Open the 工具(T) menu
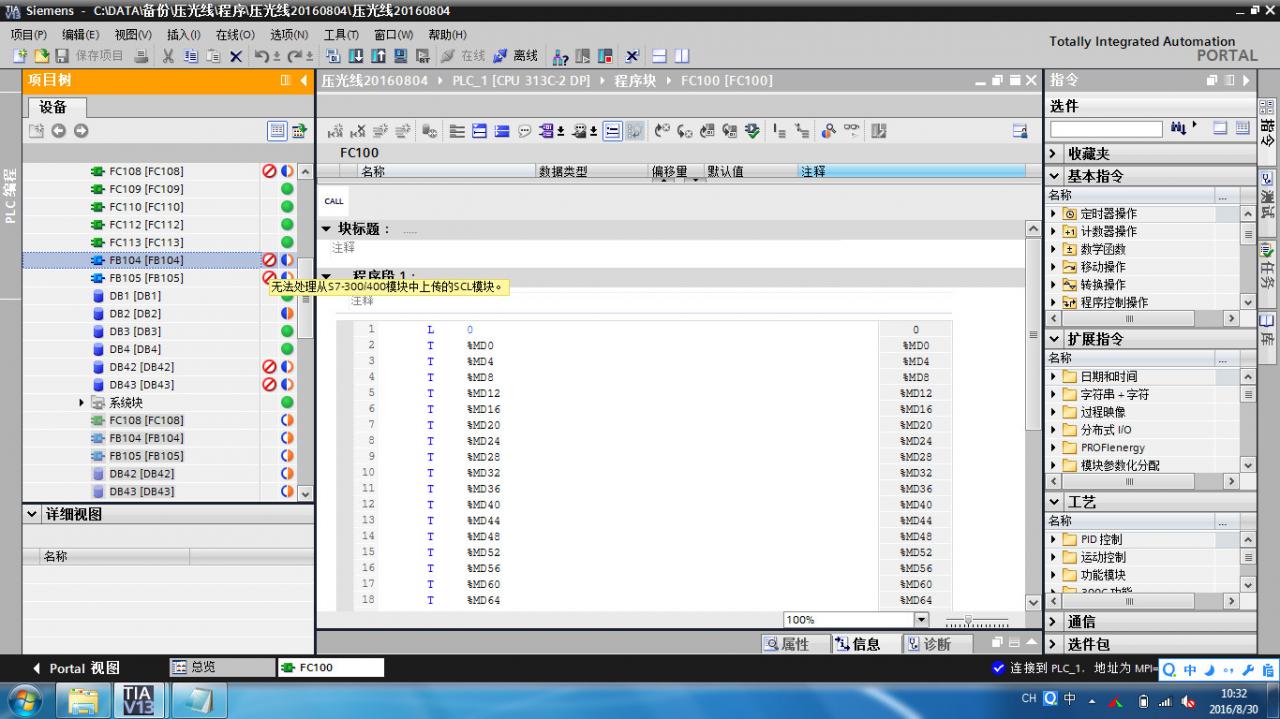The image size is (1280, 719). 341,35
